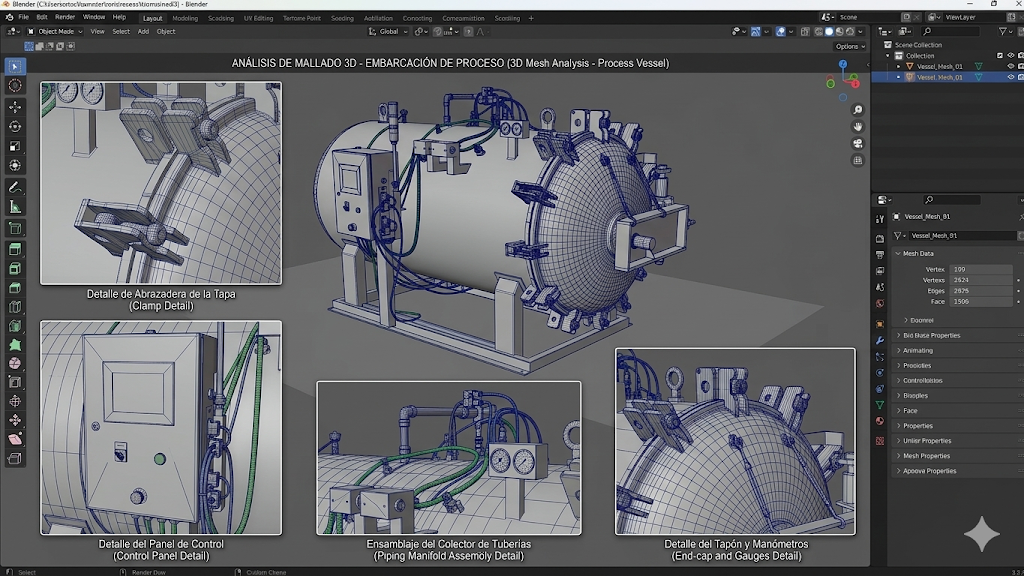The height and width of the screenshot is (576, 1024).
Task: Open the viewport Select menu
Action: [121, 31]
